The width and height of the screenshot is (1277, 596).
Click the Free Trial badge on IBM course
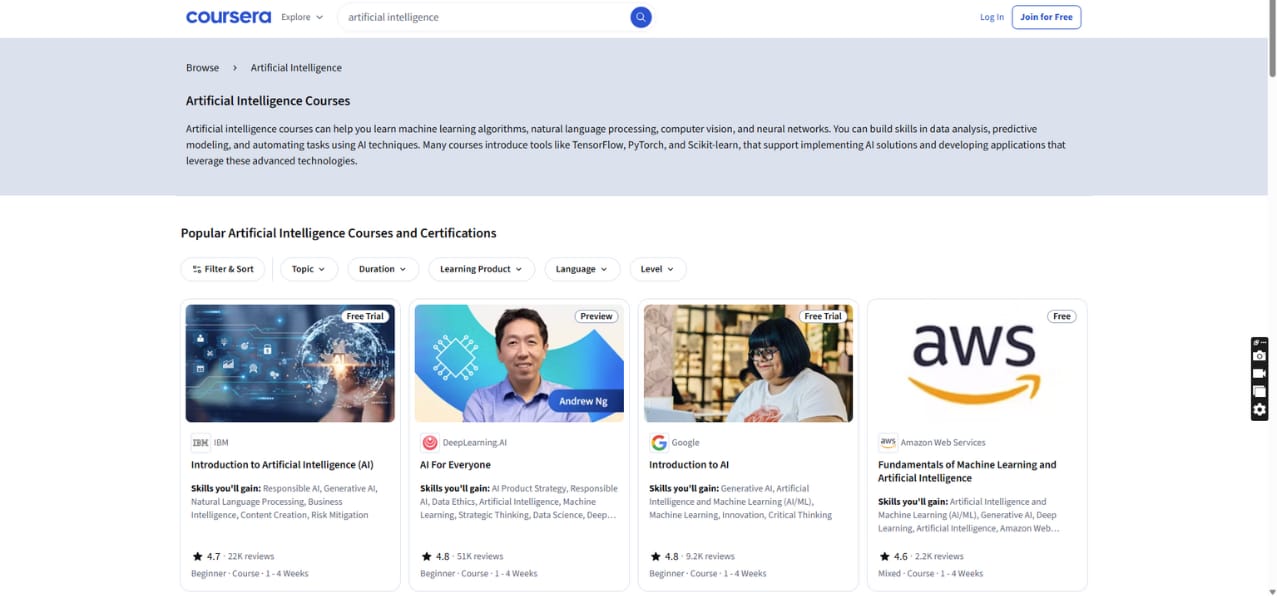coord(365,316)
